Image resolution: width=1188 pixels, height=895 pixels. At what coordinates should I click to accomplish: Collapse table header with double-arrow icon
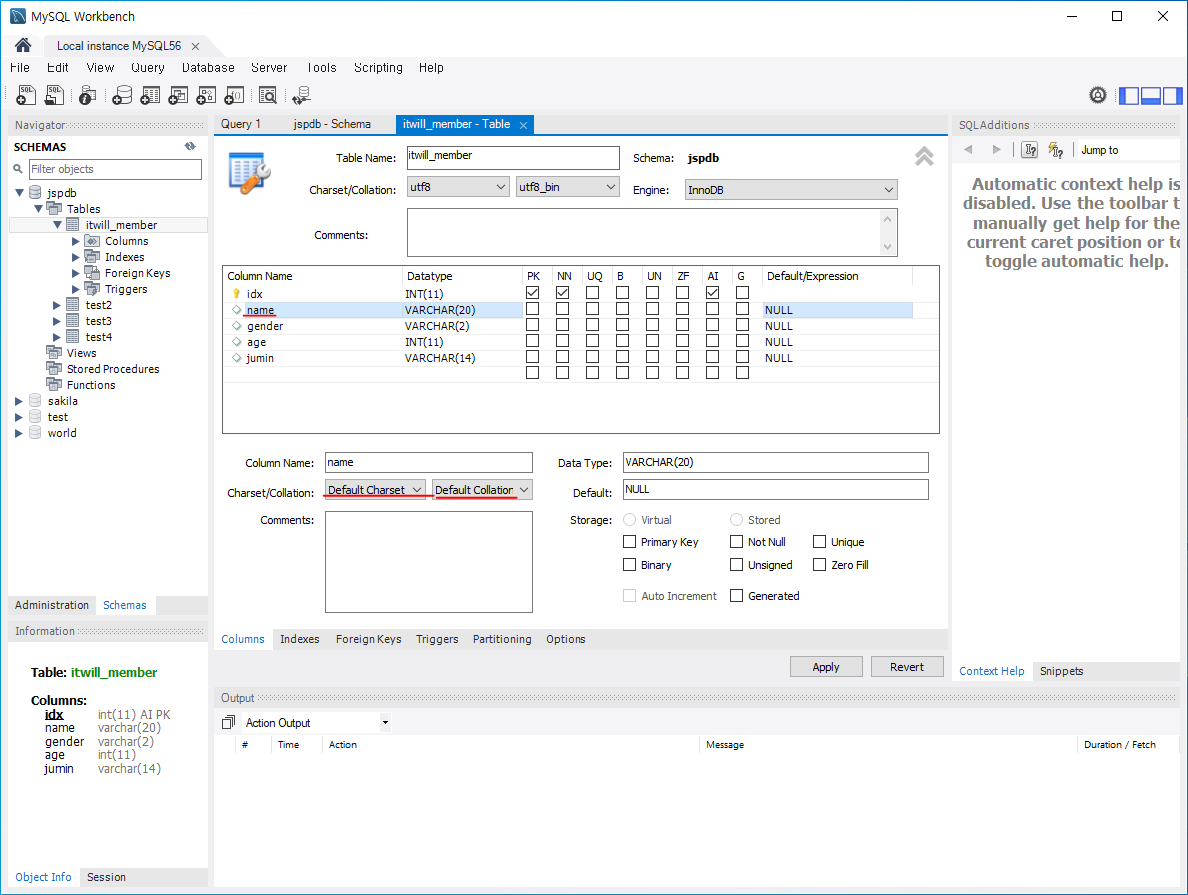[x=924, y=156]
